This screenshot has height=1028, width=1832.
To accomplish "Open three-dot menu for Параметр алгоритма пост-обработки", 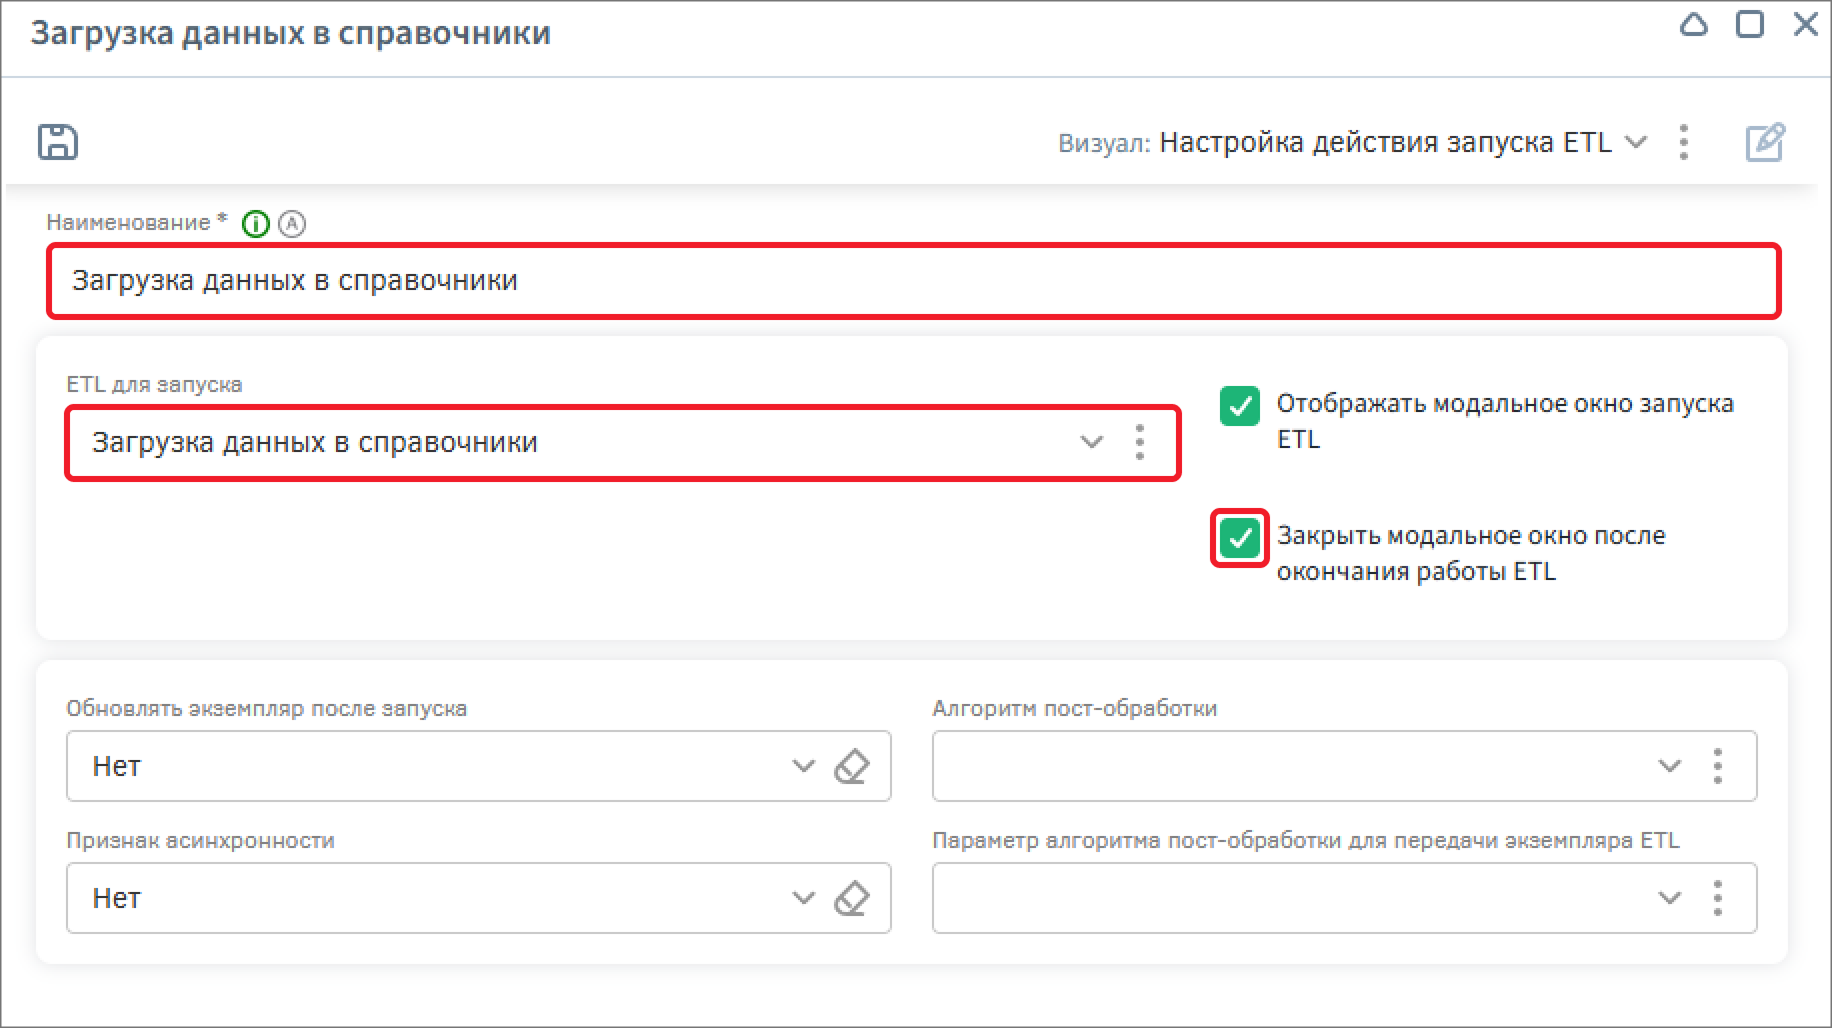I will point(1717,899).
